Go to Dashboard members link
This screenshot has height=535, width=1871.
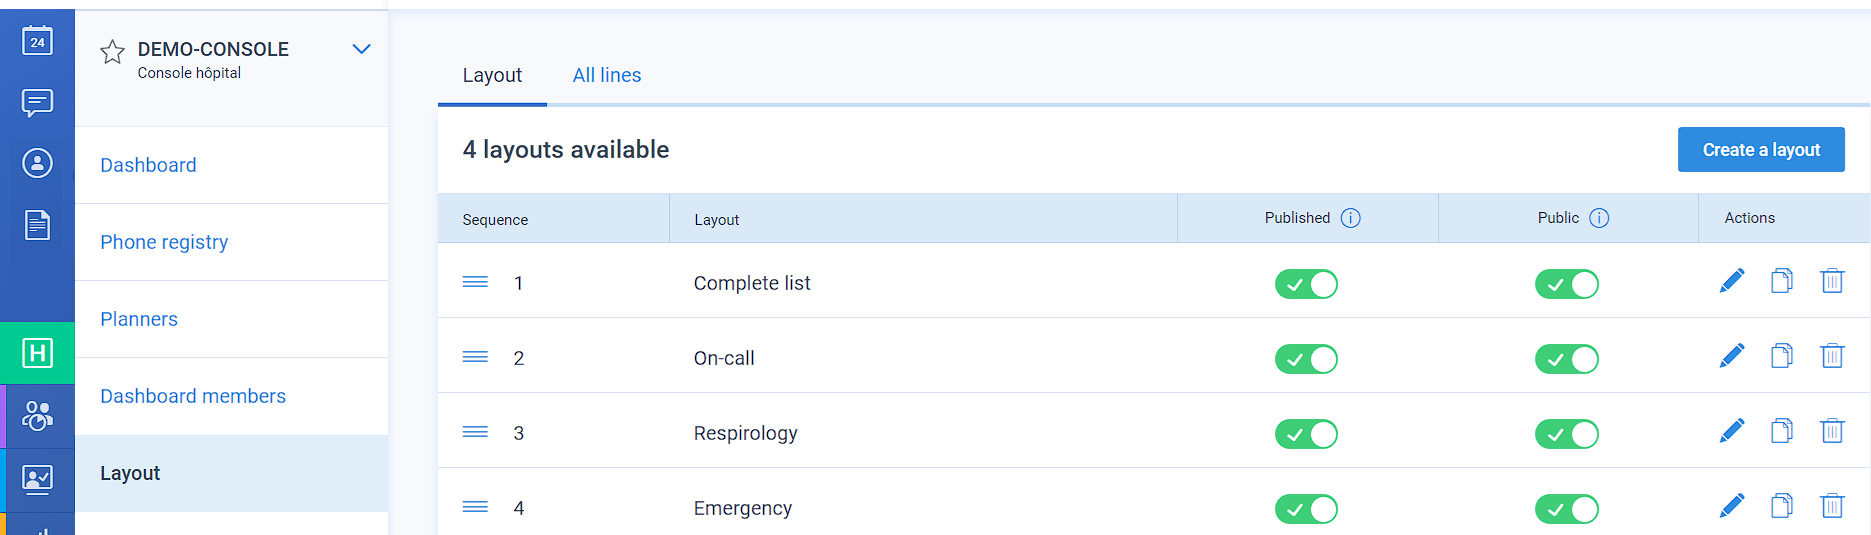coord(193,396)
